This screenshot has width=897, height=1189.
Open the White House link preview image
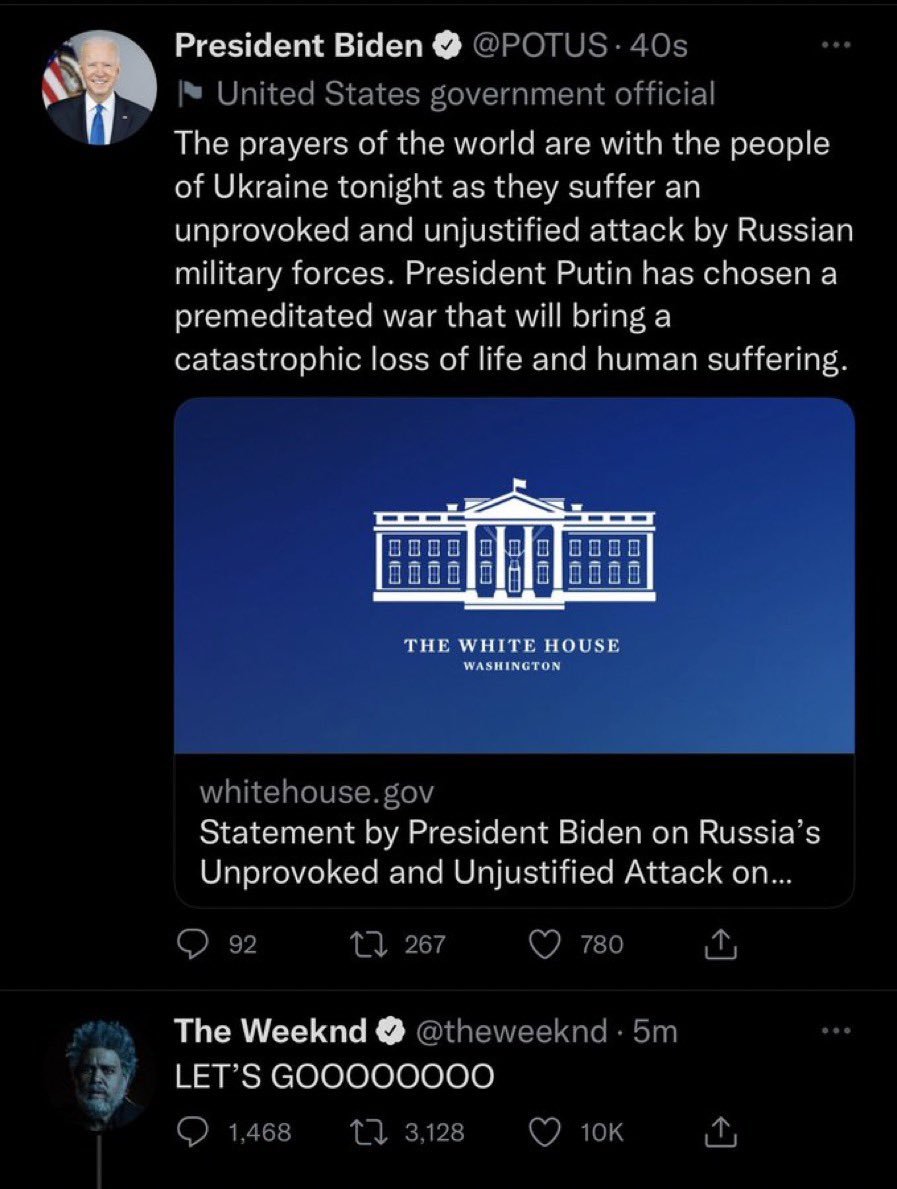pyautogui.click(x=514, y=575)
